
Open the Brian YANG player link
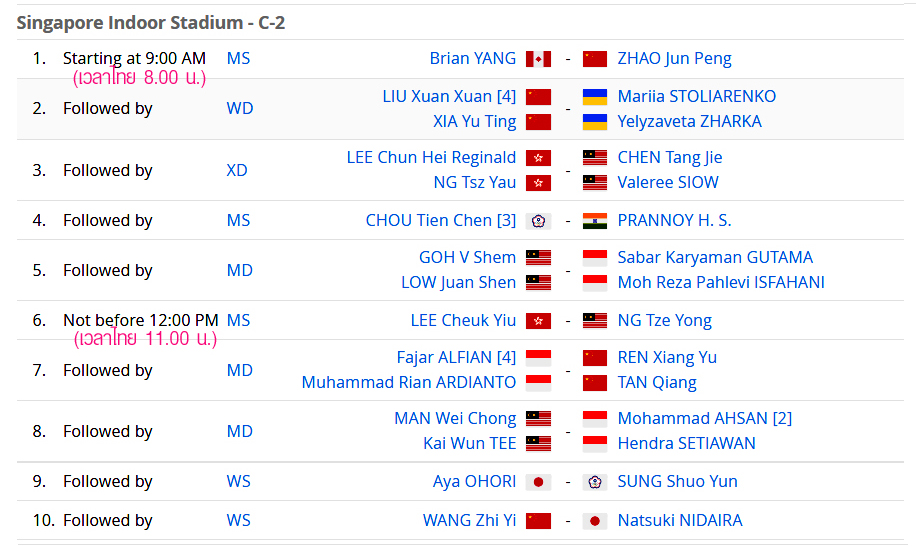pos(473,58)
